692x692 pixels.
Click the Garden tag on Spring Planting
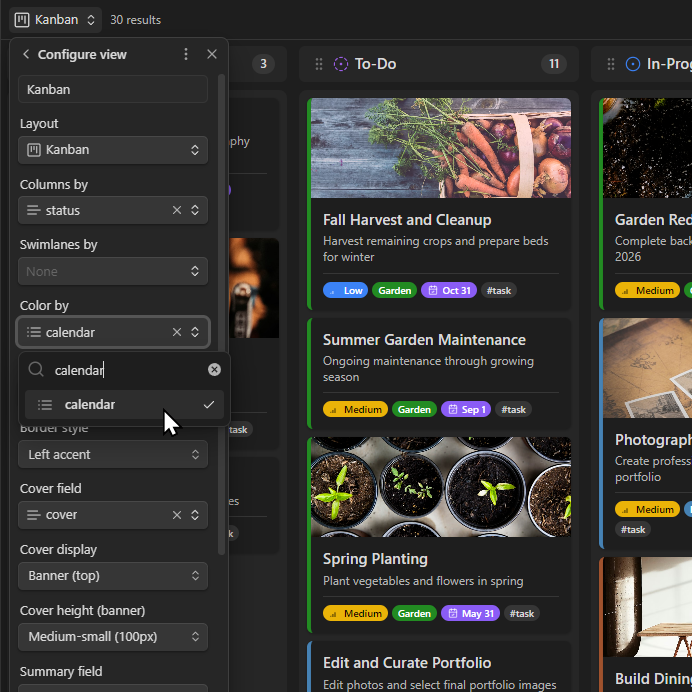click(x=414, y=613)
